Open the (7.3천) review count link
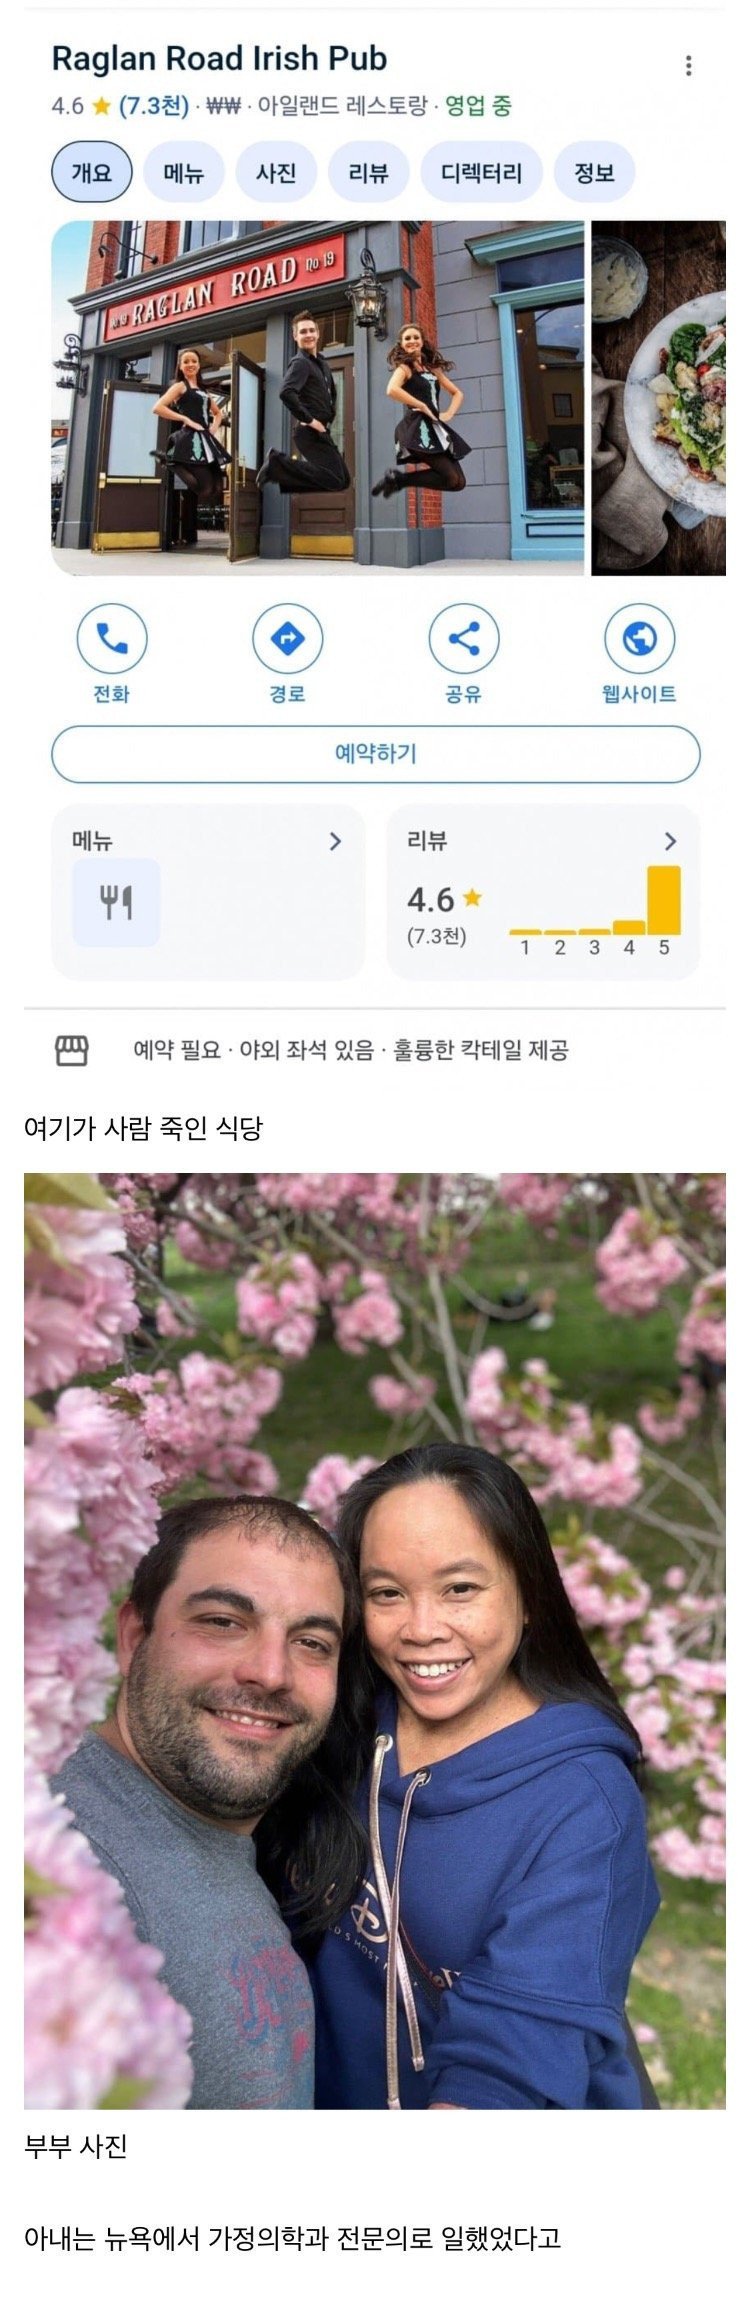The image size is (750, 2320). (x=154, y=107)
